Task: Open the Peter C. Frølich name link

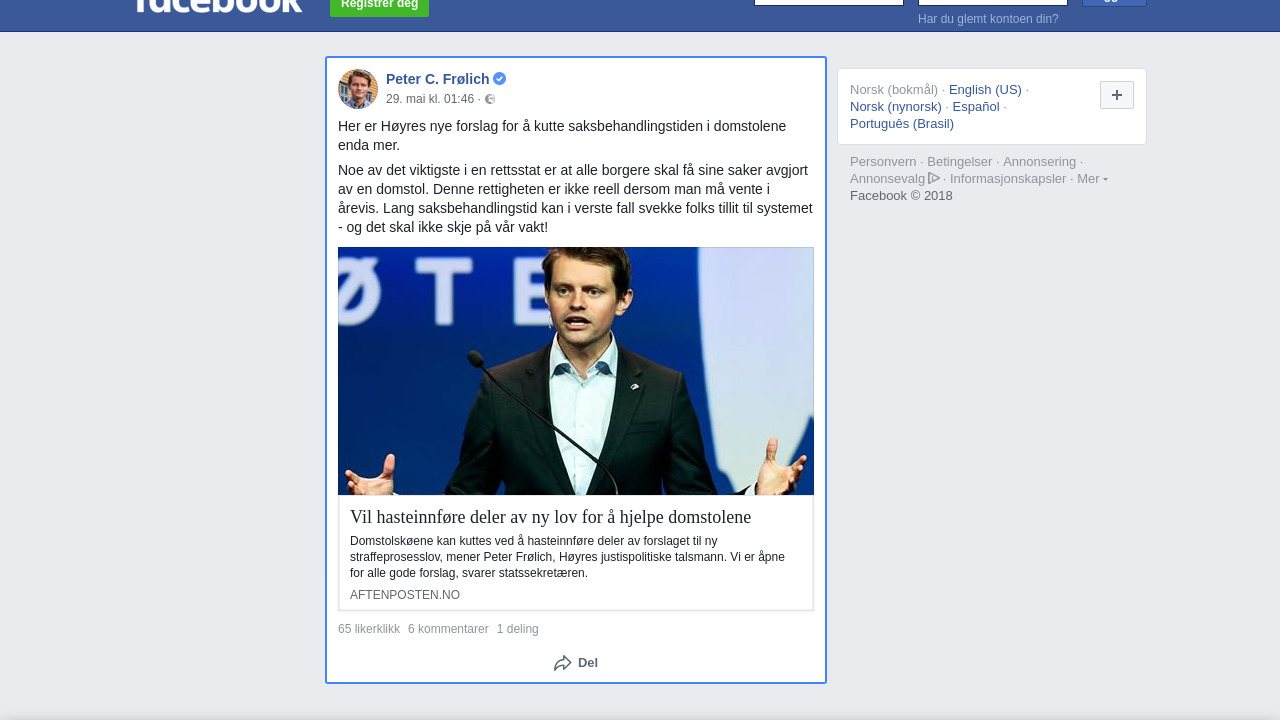Action: (x=438, y=79)
